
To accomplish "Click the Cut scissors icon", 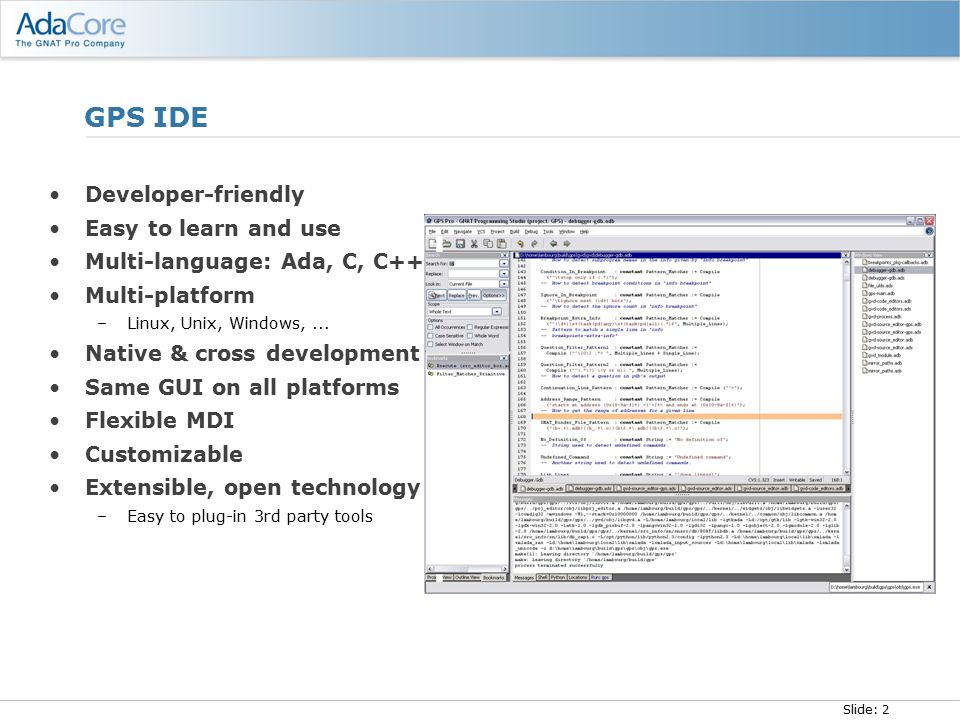I will click(474, 244).
